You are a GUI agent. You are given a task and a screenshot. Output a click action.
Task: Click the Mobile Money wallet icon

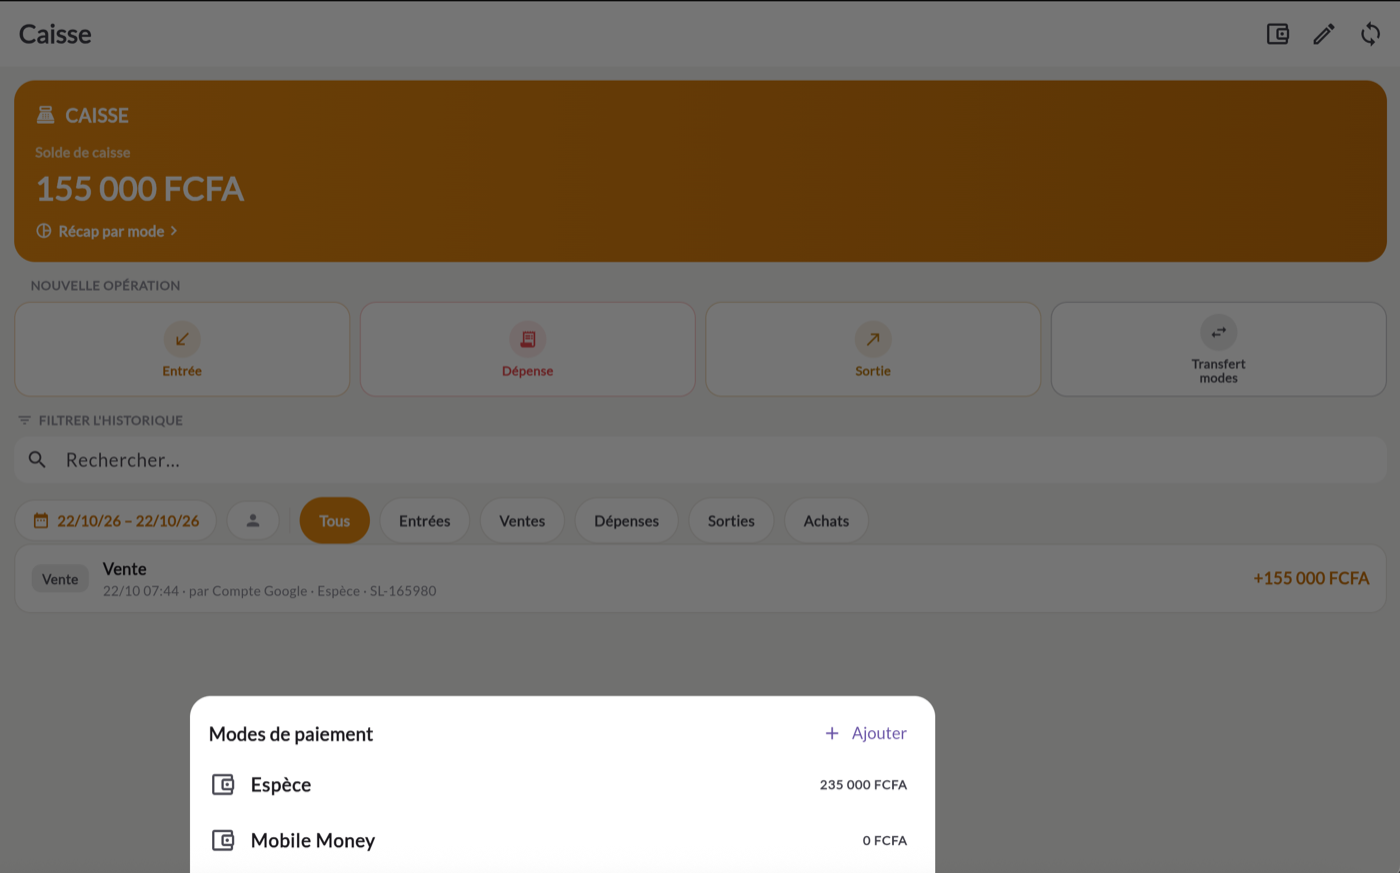(223, 841)
